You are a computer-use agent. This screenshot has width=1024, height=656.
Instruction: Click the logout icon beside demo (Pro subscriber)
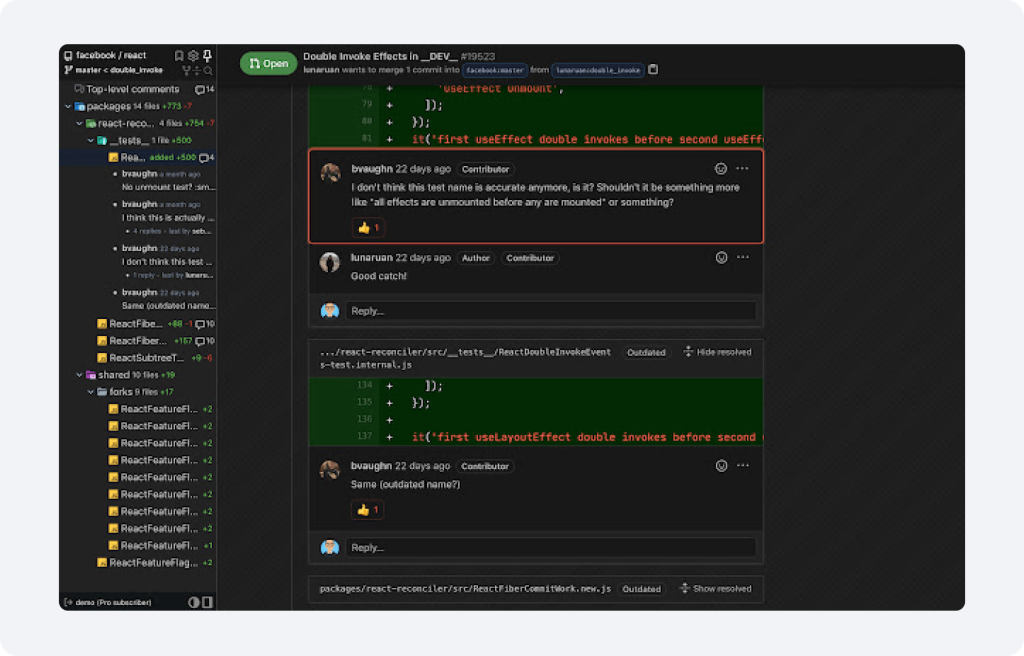pyautogui.click(x=68, y=602)
